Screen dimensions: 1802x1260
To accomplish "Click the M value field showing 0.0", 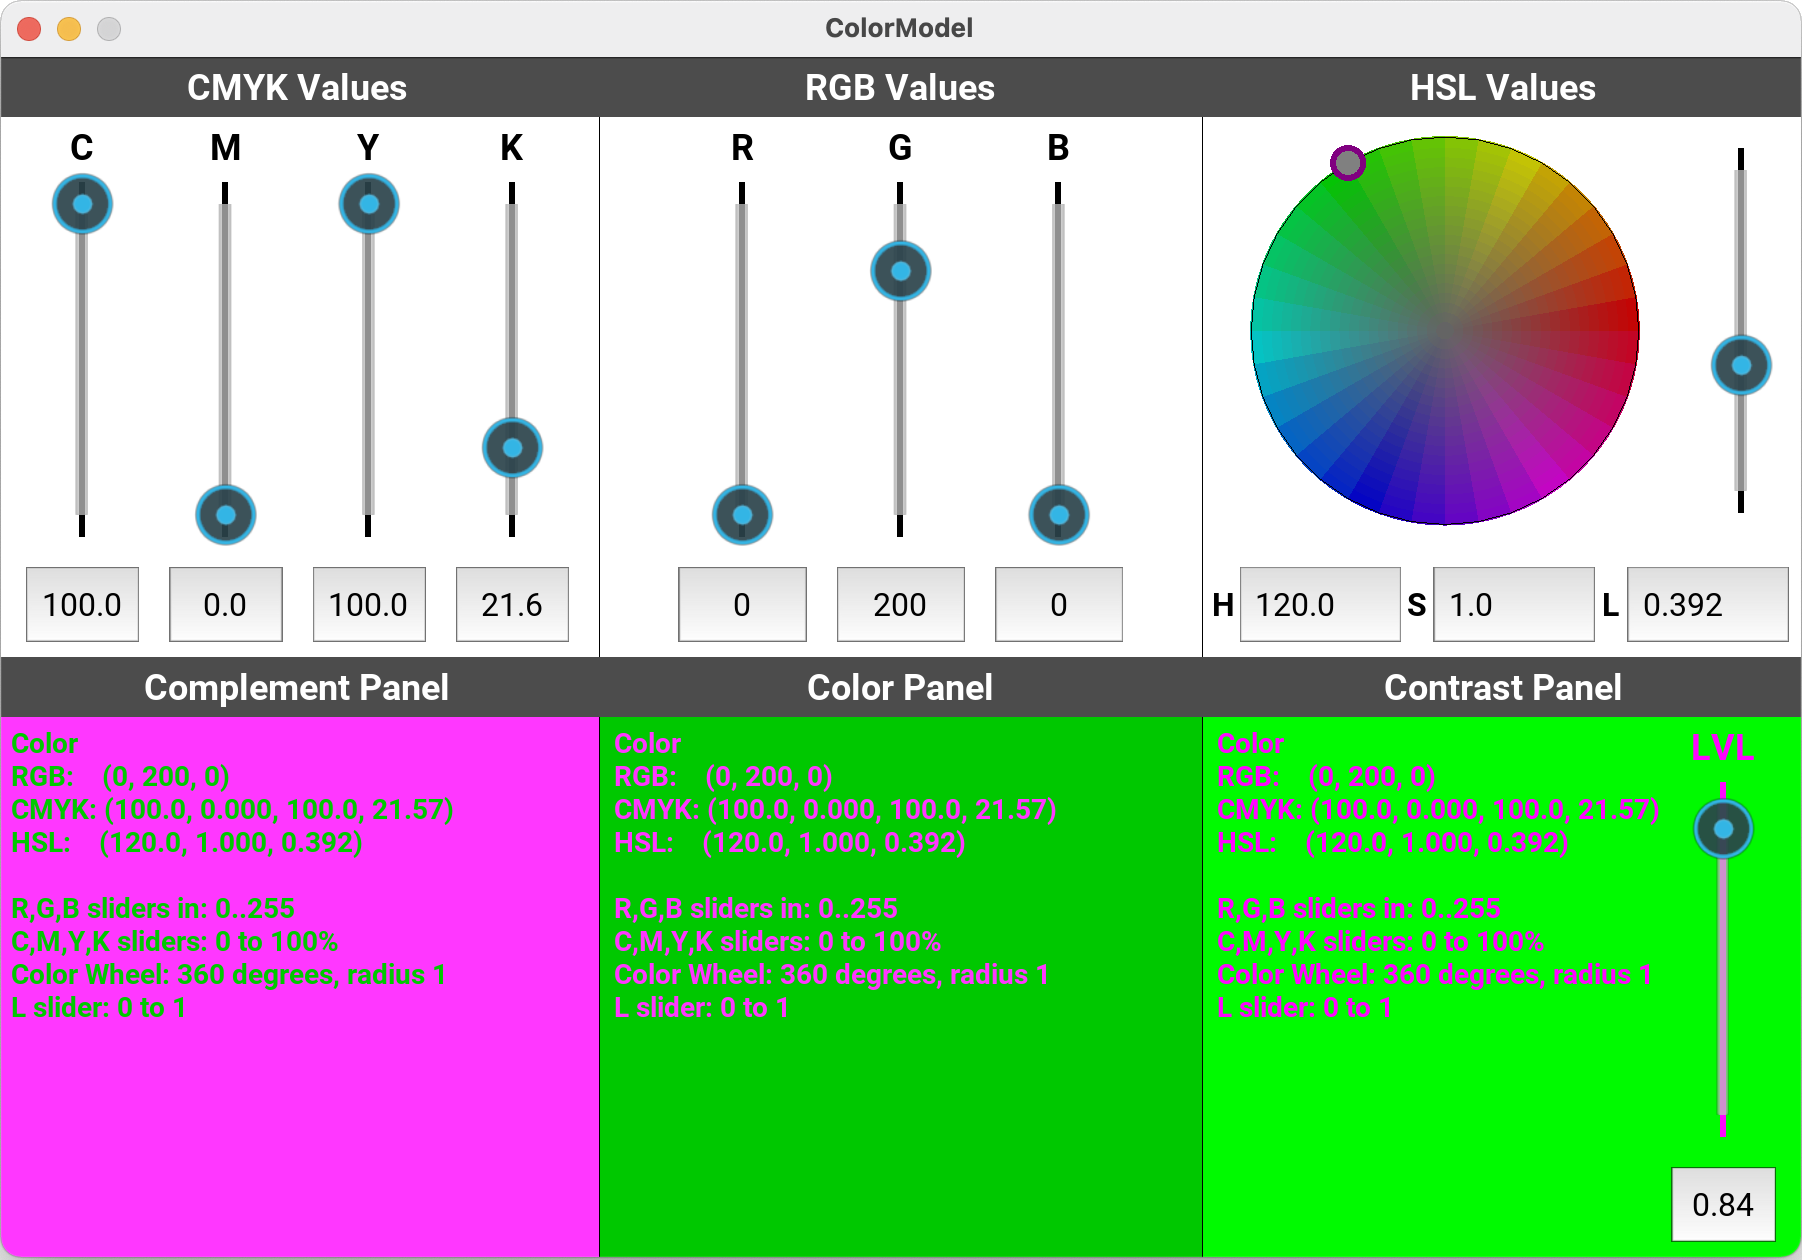I will [x=225, y=605].
